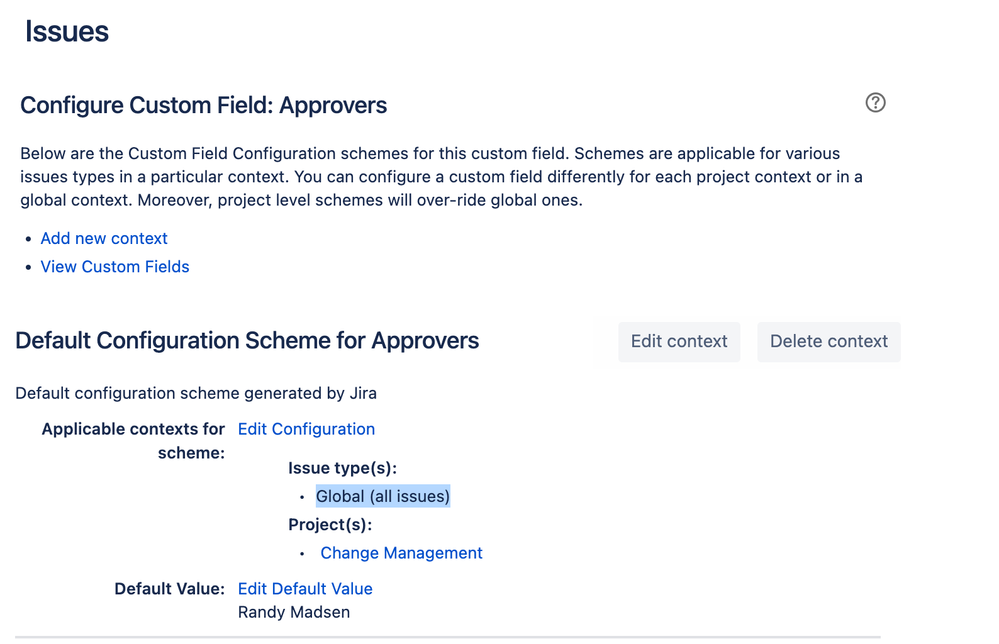The height and width of the screenshot is (644, 999).
Task: Click the Applicable contexts for scheme label
Action: (134, 440)
